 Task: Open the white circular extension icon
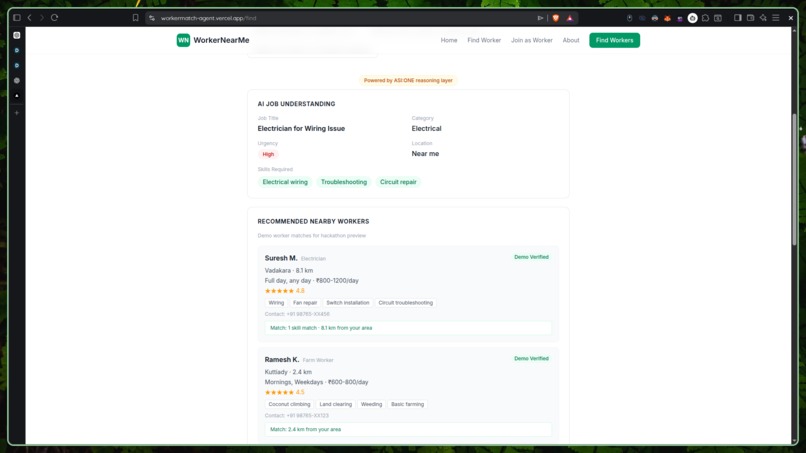coord(692,18)
